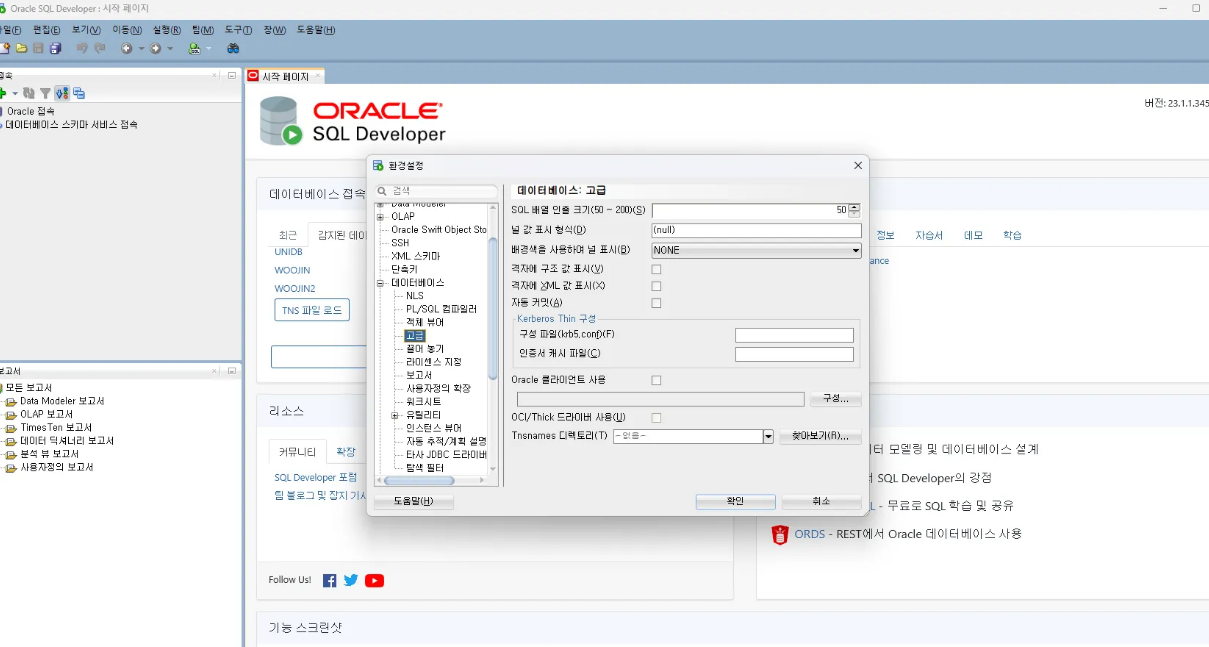Click the Open folder toolbar icon
The height and width of the screenshot is (647, 1209).
[x=21, y=48]
